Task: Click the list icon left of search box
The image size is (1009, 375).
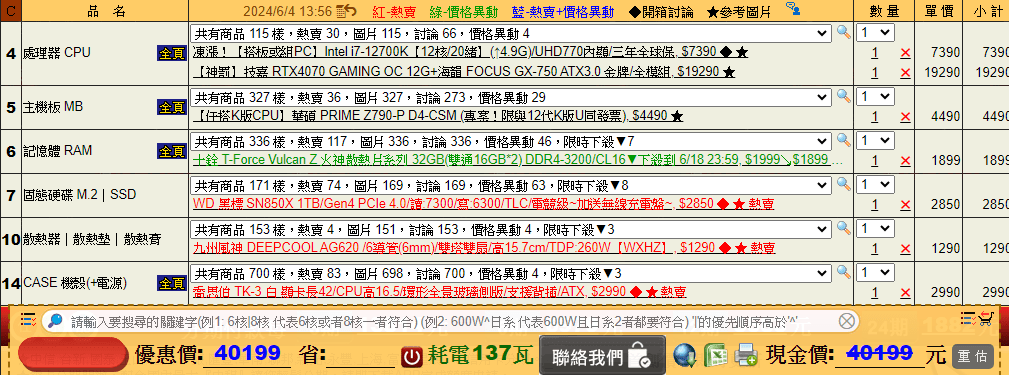Action: (28, 319)
